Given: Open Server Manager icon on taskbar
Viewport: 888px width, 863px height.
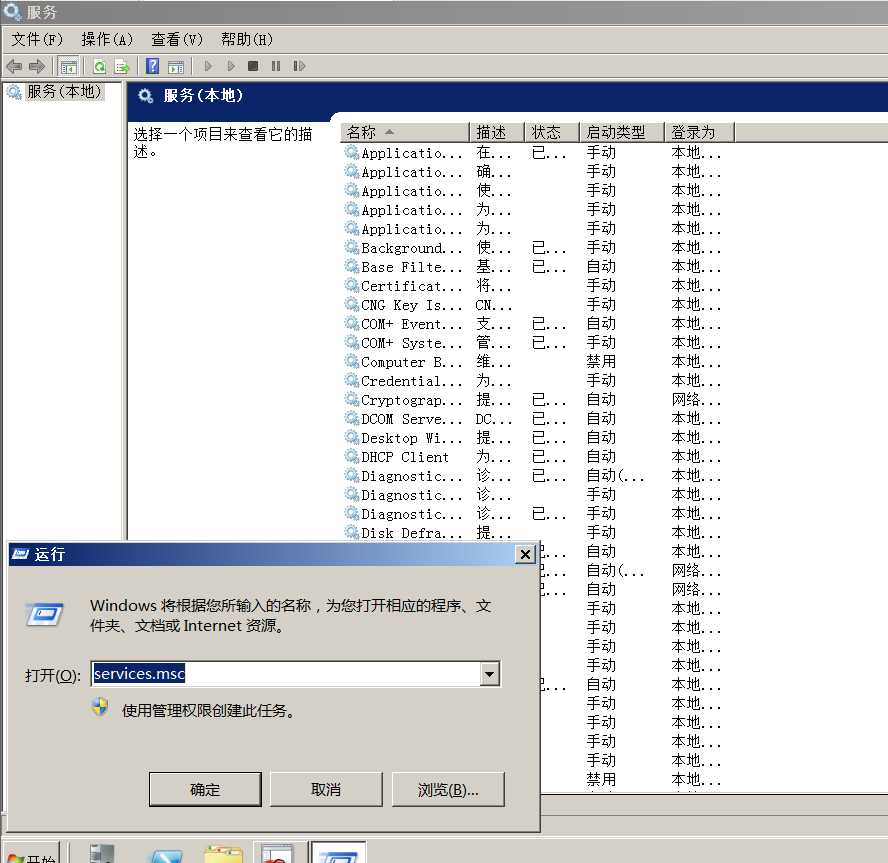Looking at the screenshot, I should (x=103, y=853).
